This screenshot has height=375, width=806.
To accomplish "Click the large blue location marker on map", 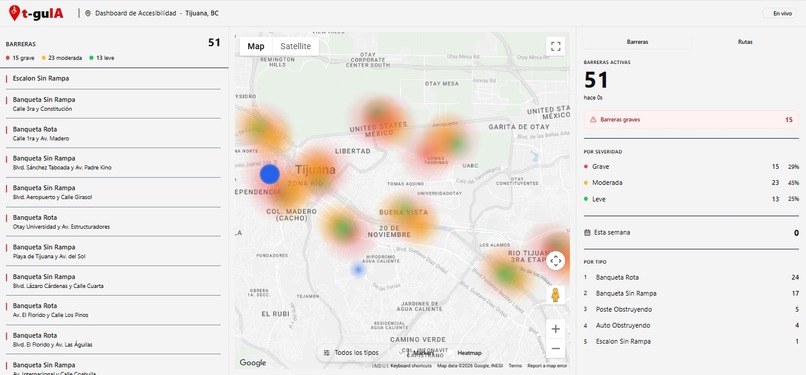I will click(269, 174).
